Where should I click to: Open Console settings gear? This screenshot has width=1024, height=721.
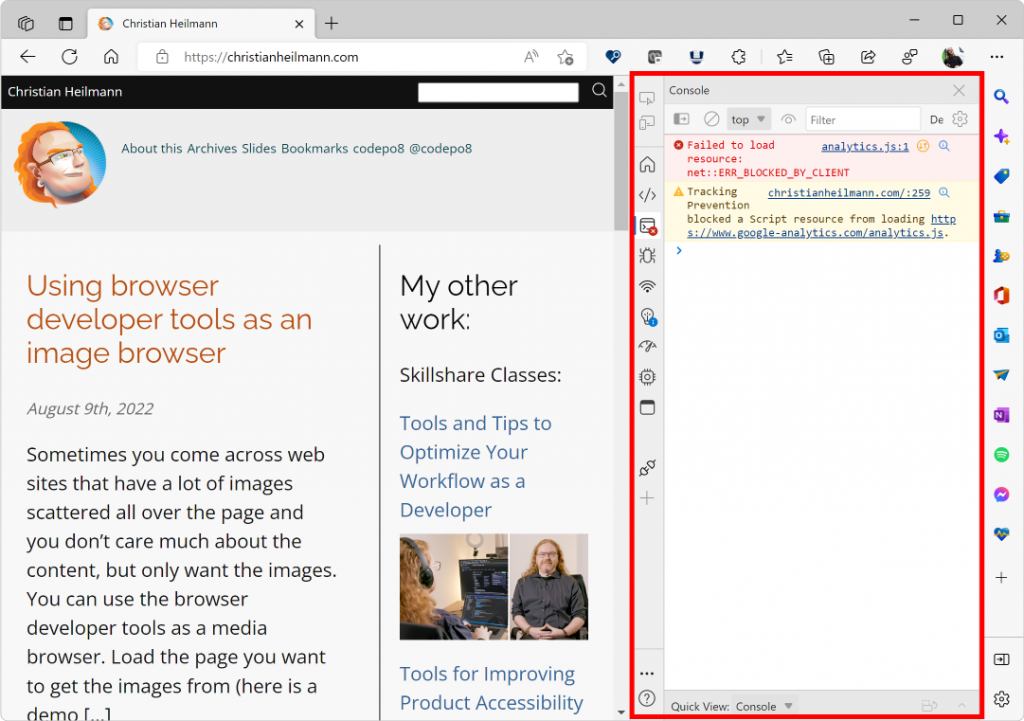(x=960, y=119)
